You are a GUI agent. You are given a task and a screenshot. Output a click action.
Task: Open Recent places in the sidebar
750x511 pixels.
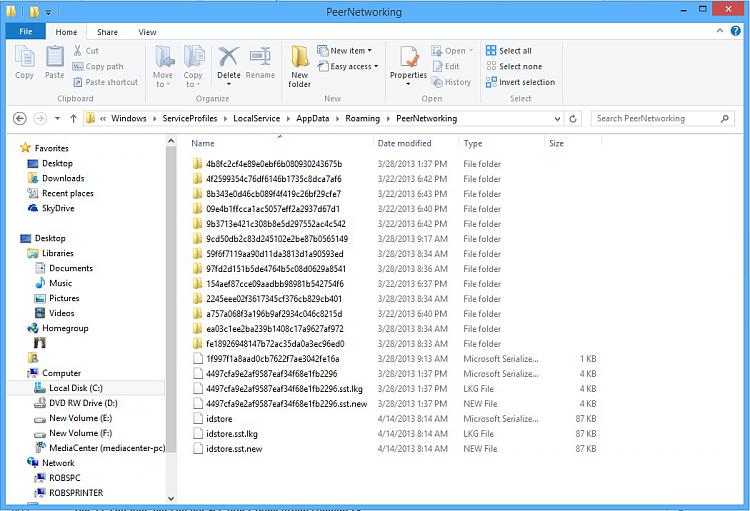coord(60,193)
